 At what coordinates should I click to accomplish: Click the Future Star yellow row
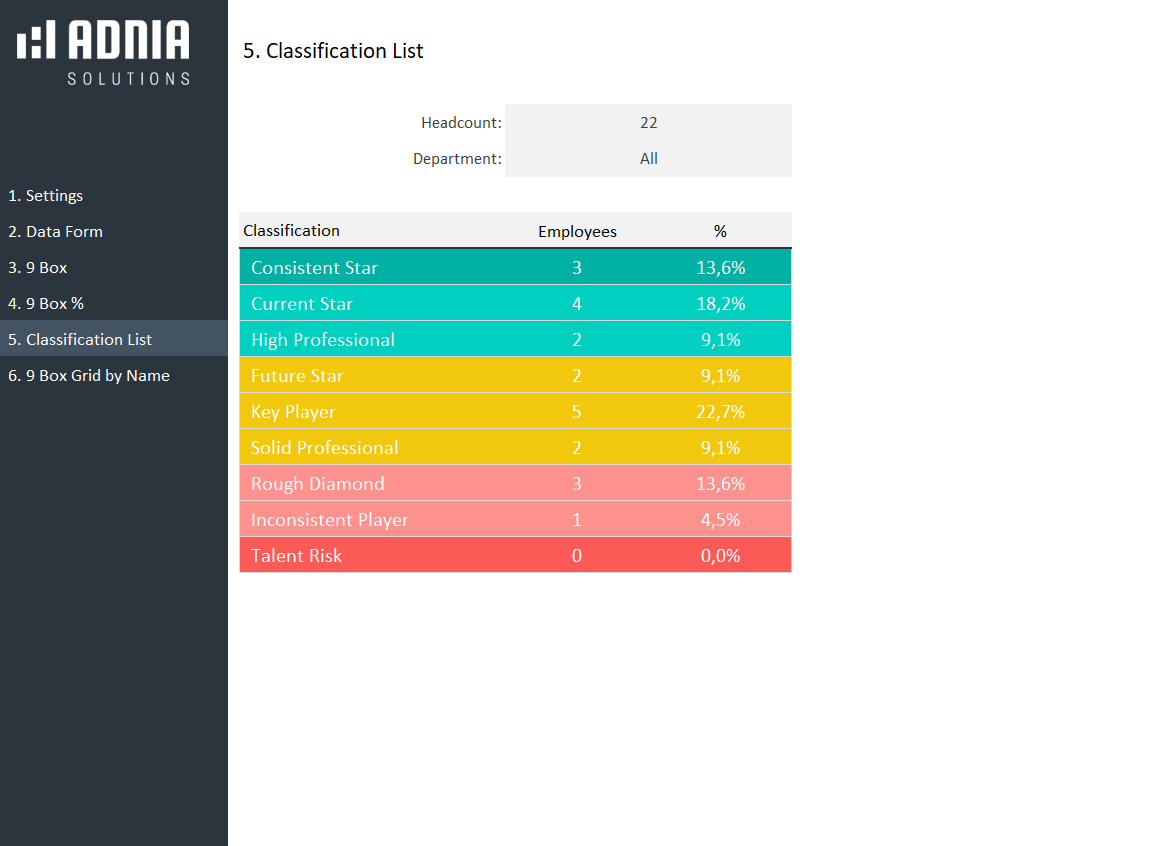pos(297,376)
